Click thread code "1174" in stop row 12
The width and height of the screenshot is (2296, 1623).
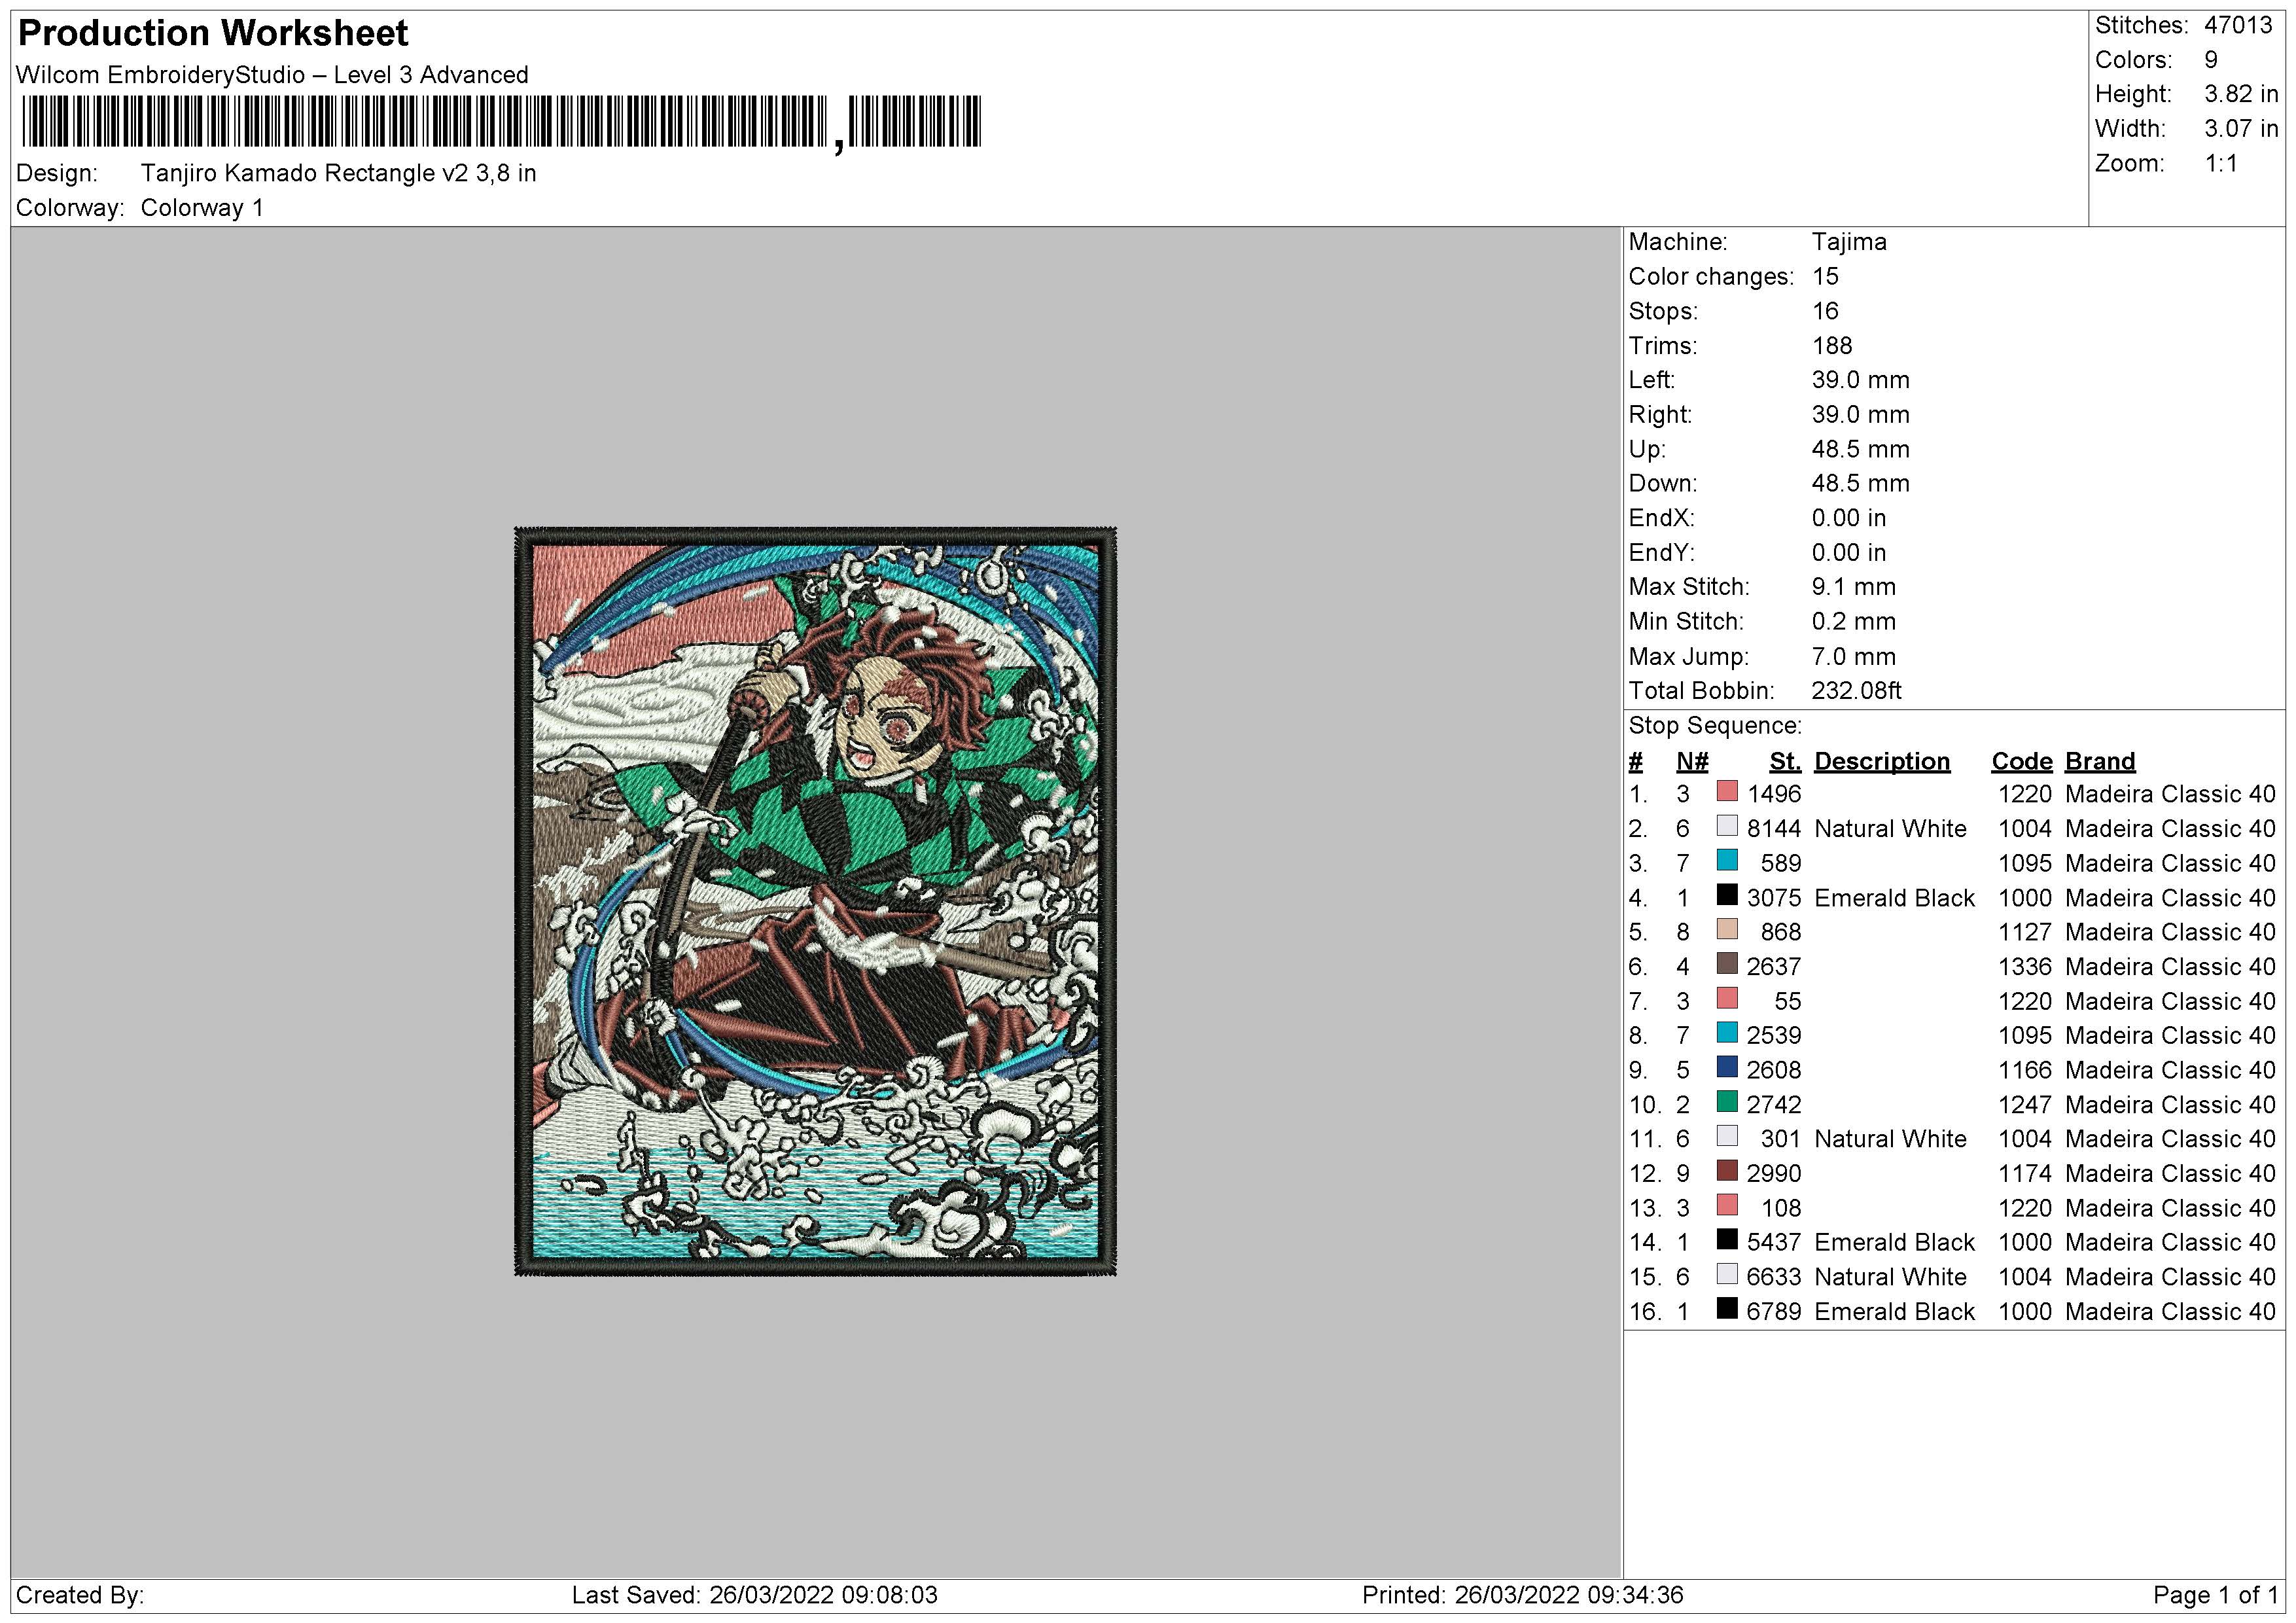(x=2025, y=1174)
